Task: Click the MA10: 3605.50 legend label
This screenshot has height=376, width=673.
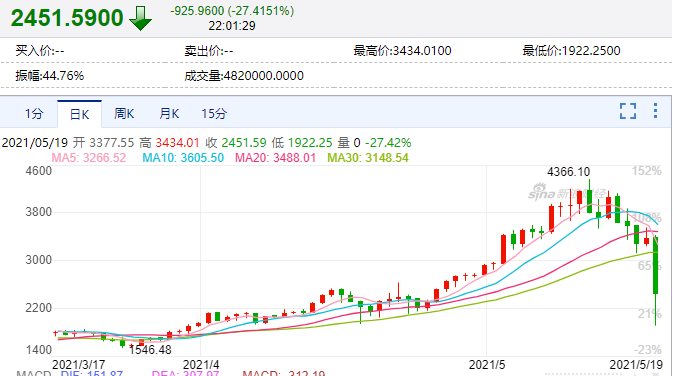Action: 183,158
